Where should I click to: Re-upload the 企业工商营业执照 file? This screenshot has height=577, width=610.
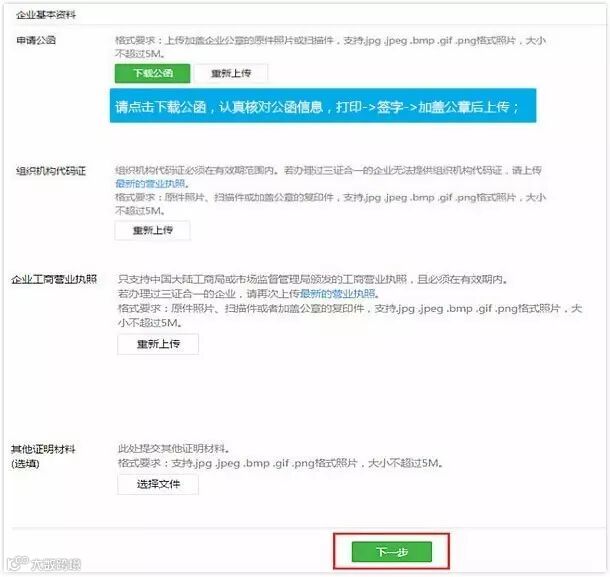(x=158, y=344)
